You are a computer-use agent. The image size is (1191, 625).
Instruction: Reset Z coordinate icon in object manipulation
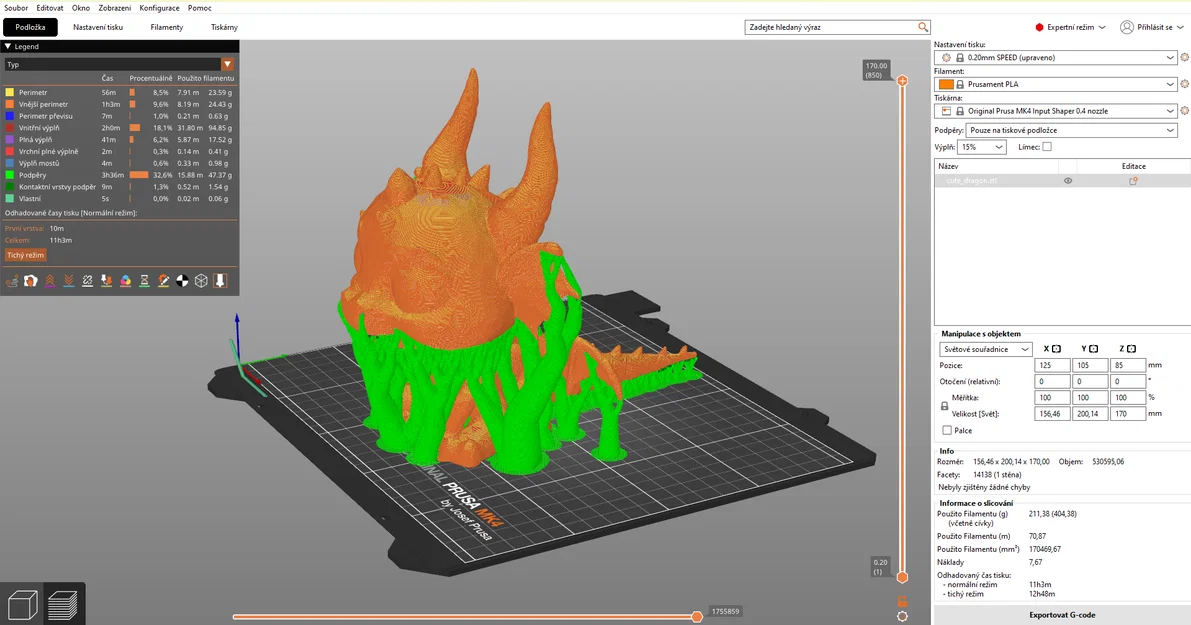(1131, 349)
